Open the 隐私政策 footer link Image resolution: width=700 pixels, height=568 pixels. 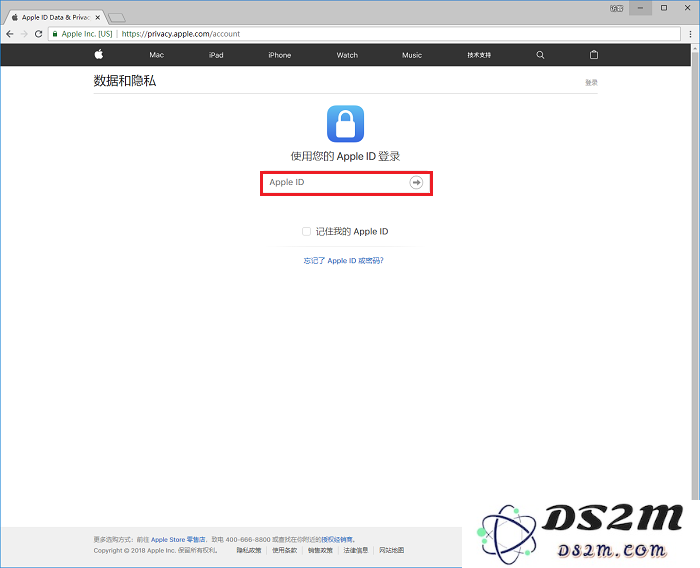(x=249, y=550)
